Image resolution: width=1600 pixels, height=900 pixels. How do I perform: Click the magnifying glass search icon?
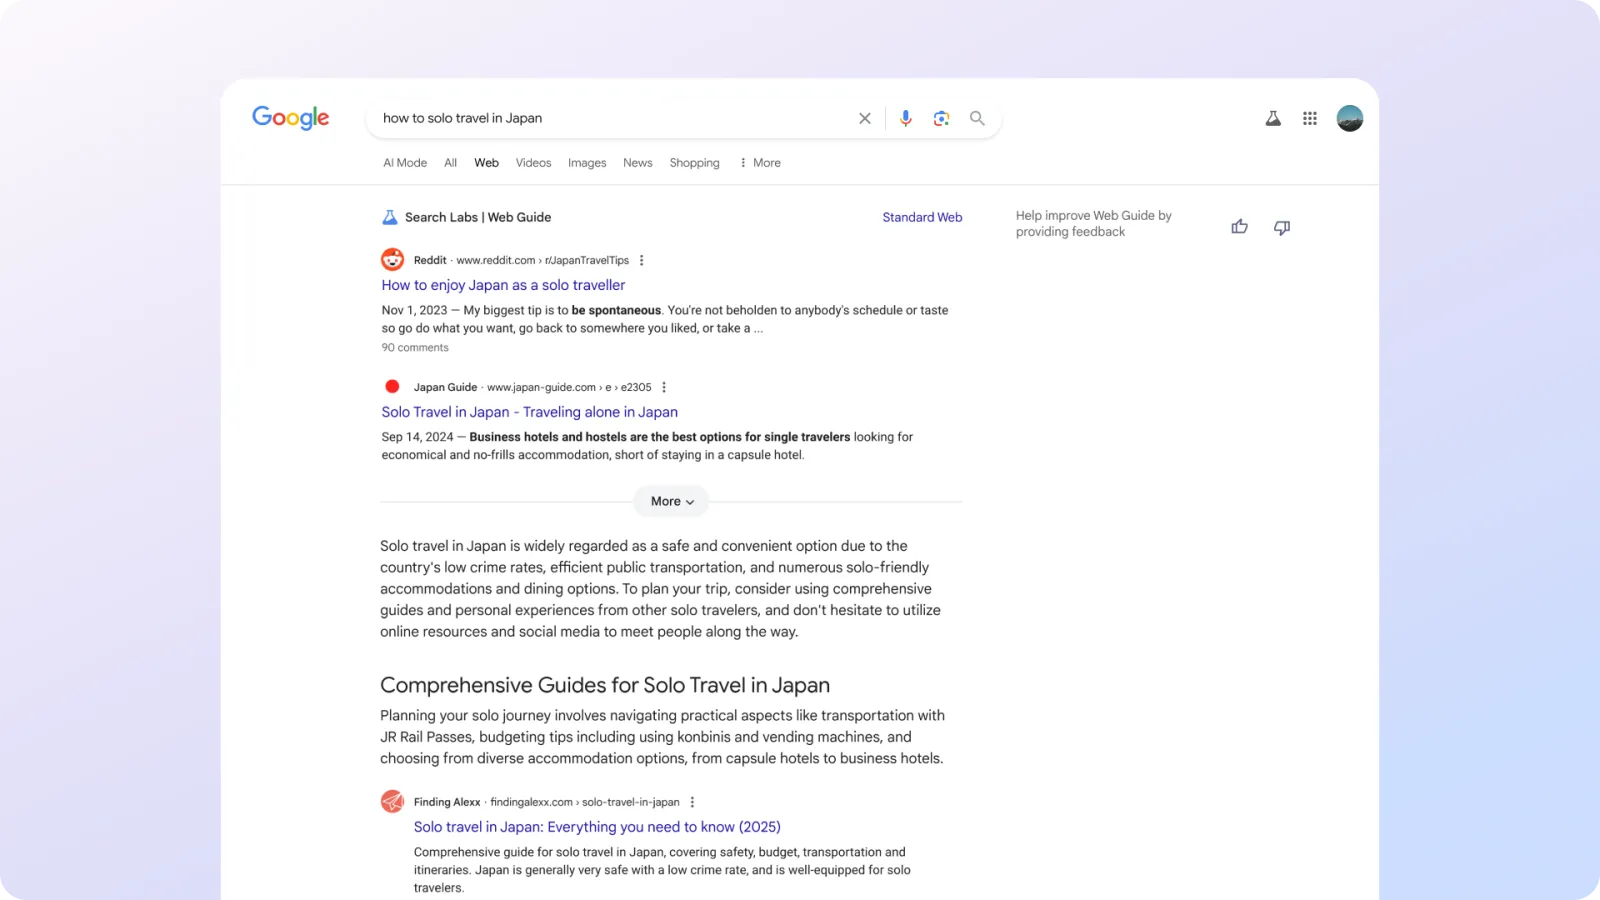(x=977, y=118)
